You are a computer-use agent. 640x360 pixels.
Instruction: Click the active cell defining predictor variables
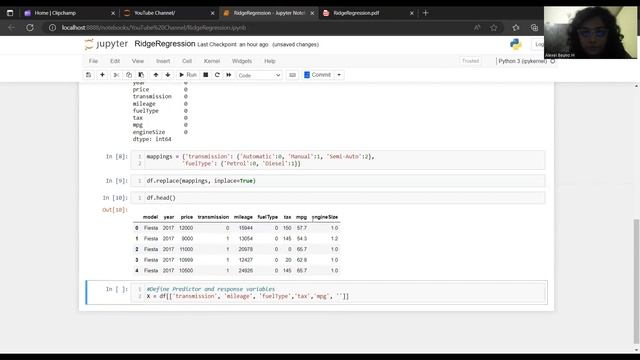point(338,293)
